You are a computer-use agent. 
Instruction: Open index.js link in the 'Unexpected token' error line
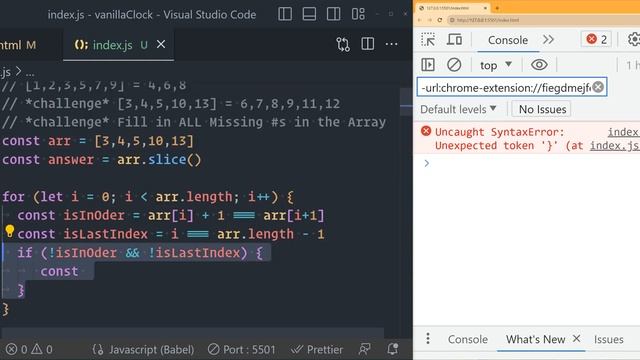615,146
